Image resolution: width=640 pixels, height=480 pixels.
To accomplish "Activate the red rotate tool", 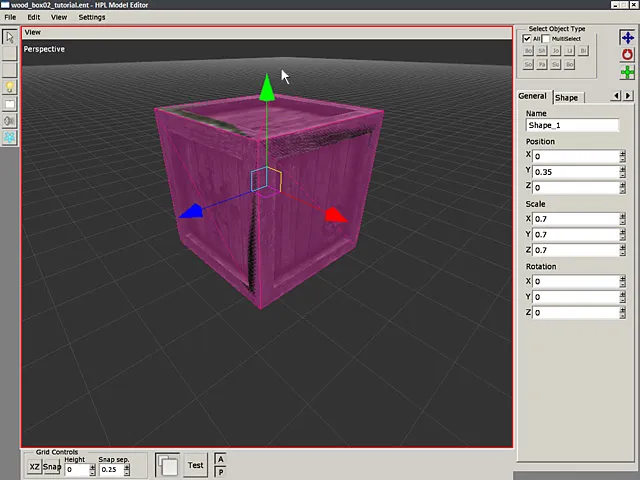I will click(x=627, y=55).
